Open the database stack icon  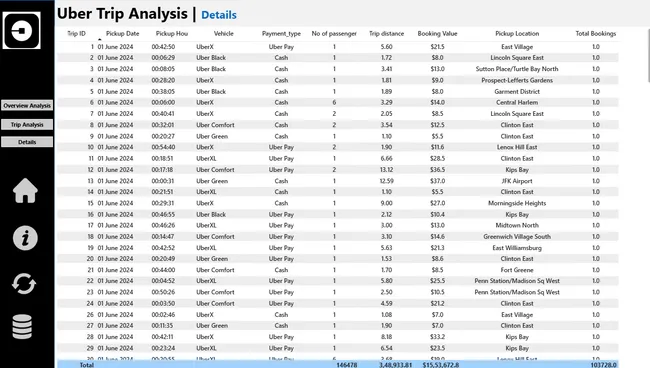click(x=22, y=327)
